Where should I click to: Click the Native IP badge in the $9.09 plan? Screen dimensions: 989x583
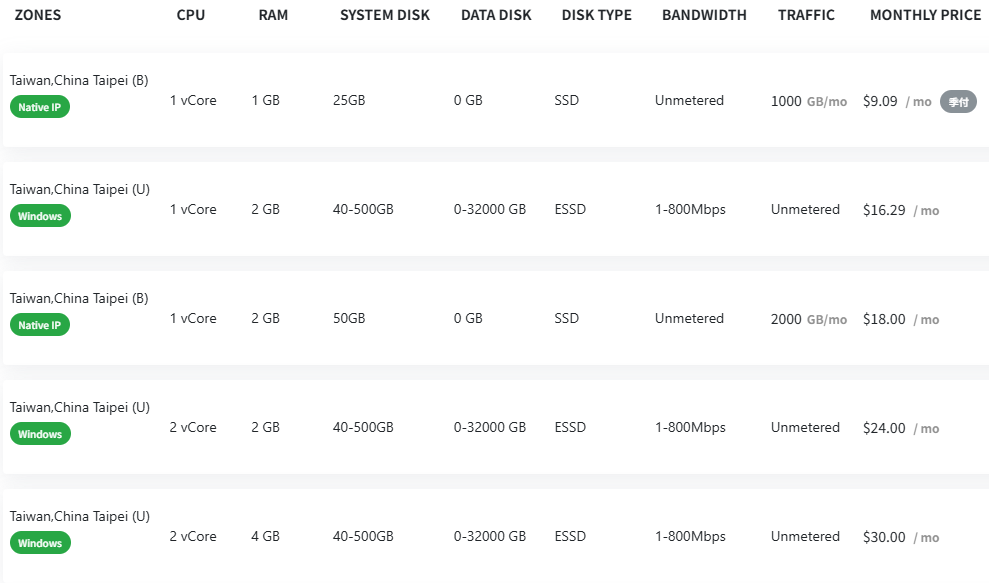click(40, 107)
